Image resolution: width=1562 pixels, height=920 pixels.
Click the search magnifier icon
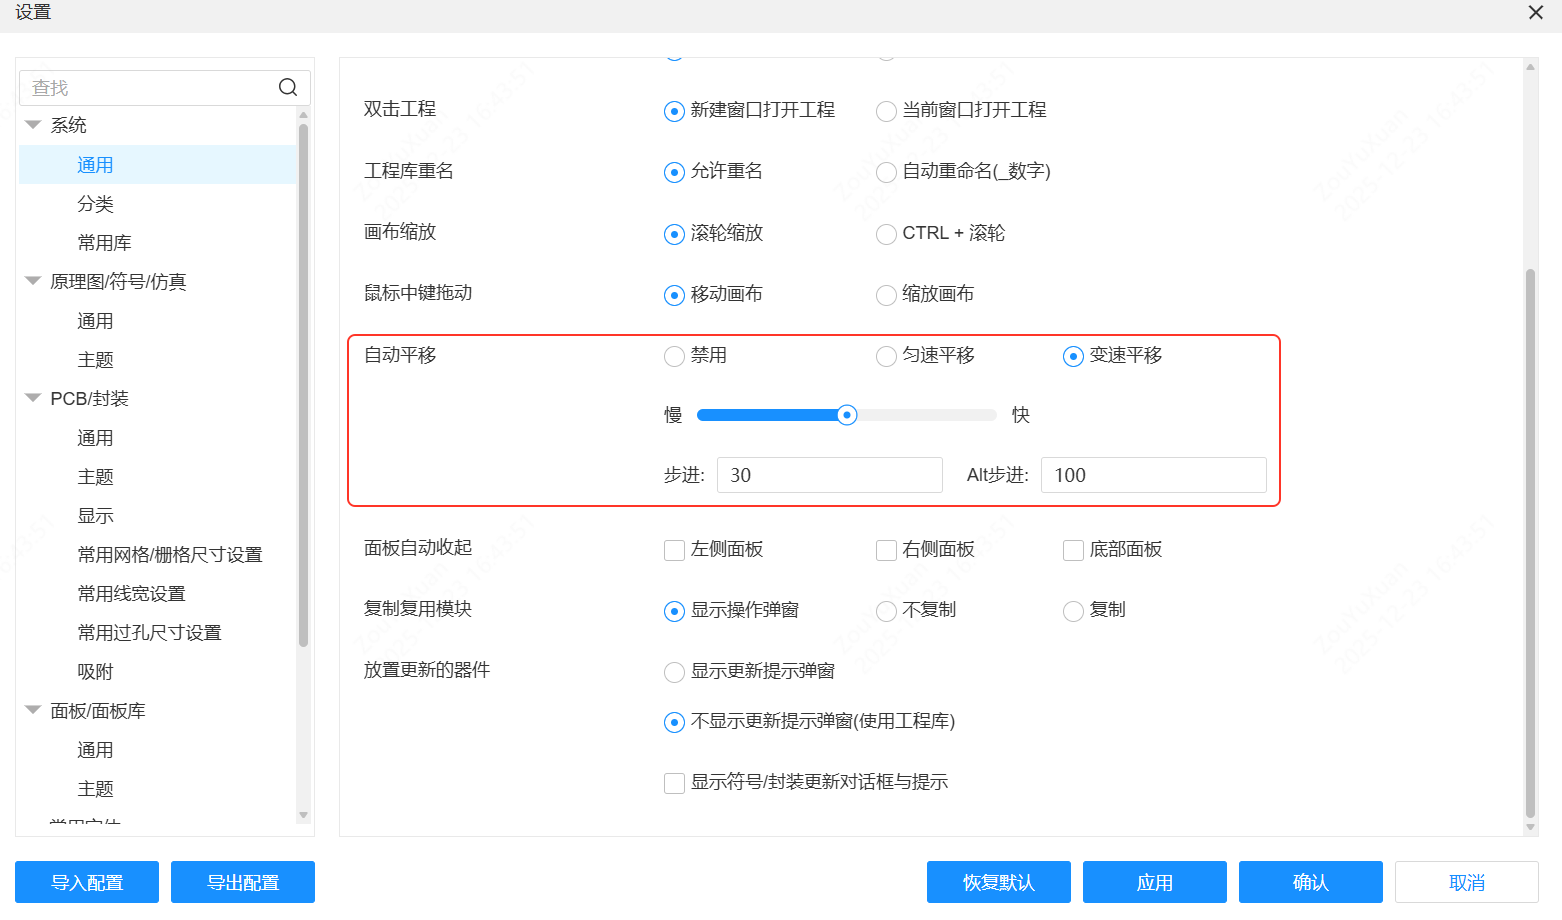[288, 87]
